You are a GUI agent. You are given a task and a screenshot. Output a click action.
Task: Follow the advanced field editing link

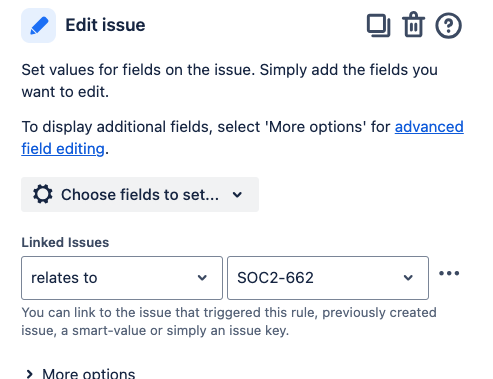(x=429, y=127)
